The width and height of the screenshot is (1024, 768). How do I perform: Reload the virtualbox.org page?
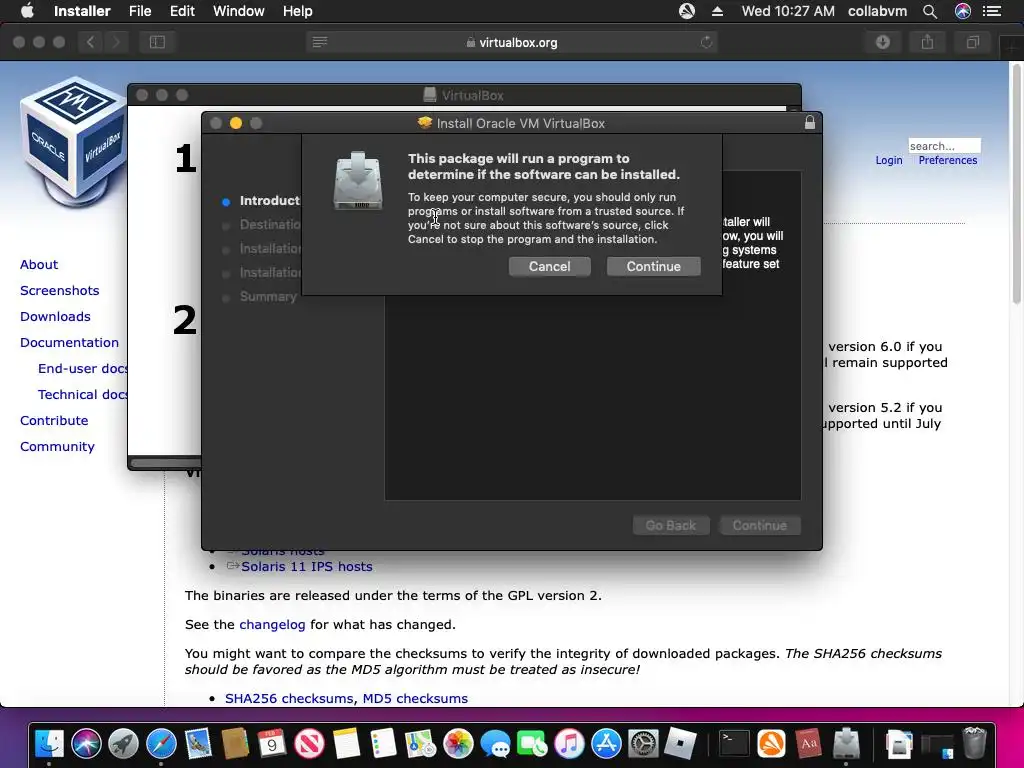[x=706, y=42]
